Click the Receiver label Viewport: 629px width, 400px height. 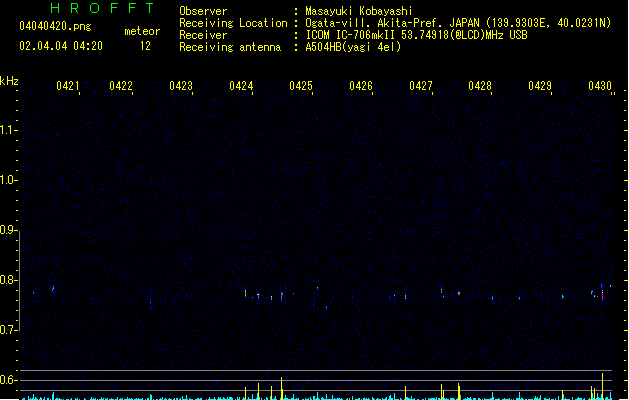(x=203, y=35)
